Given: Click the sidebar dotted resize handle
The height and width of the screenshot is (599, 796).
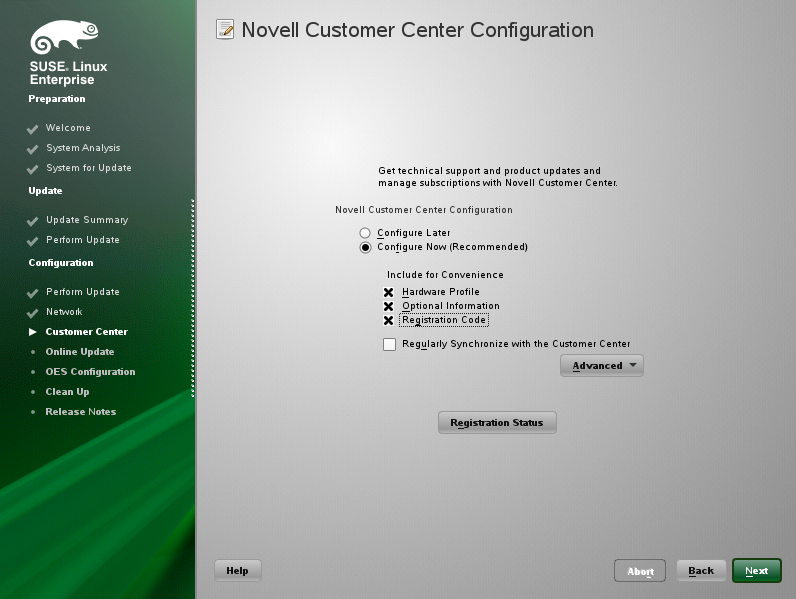Looking at the screenshot, I should [x=192, y=298].
